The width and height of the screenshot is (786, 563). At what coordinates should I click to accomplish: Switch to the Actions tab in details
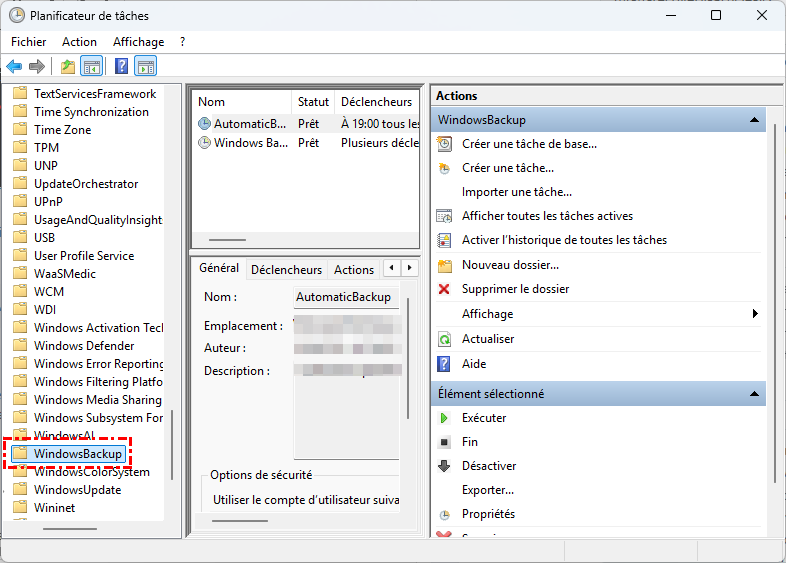point(354,270)
